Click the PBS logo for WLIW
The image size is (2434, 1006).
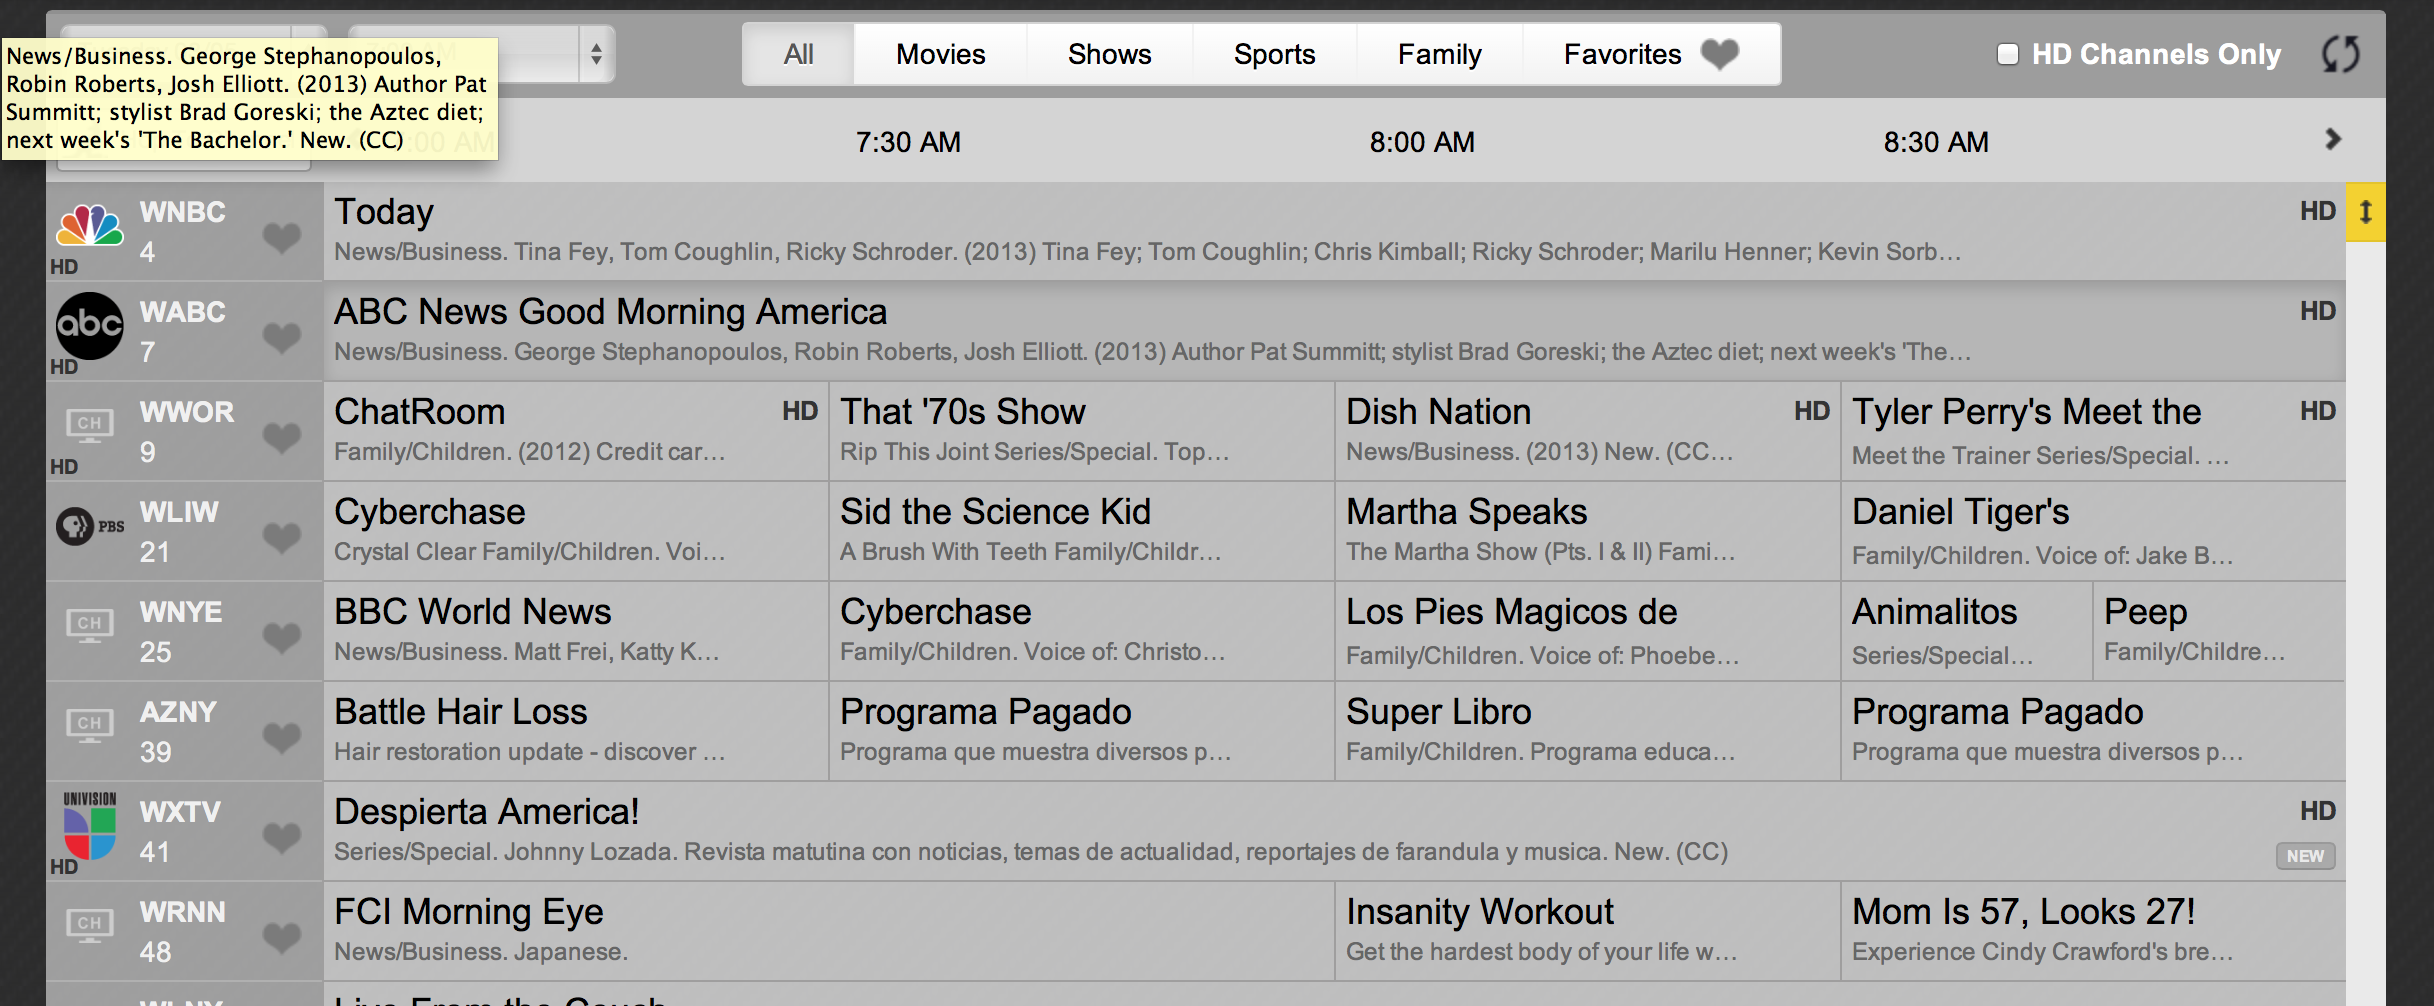coord(90,526)
